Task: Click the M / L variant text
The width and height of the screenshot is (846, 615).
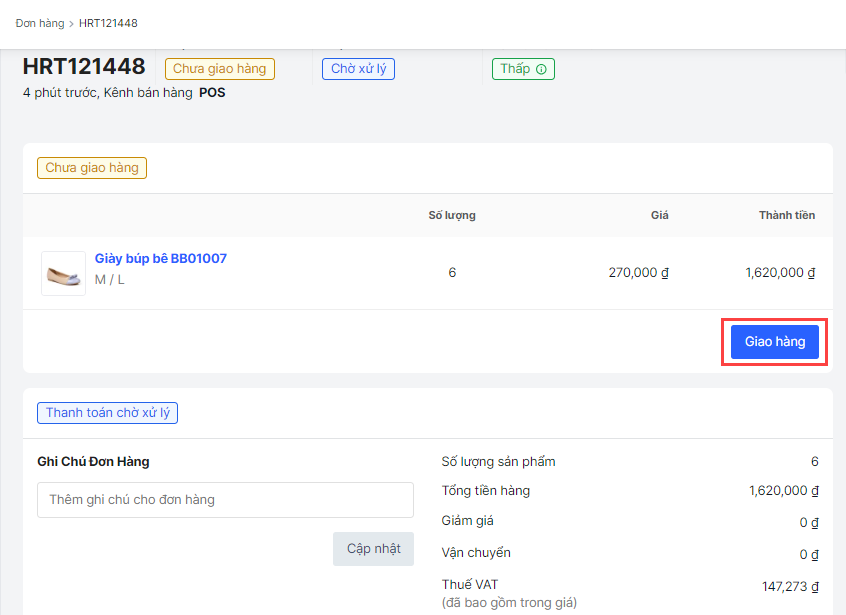Action: pos(110,280)
